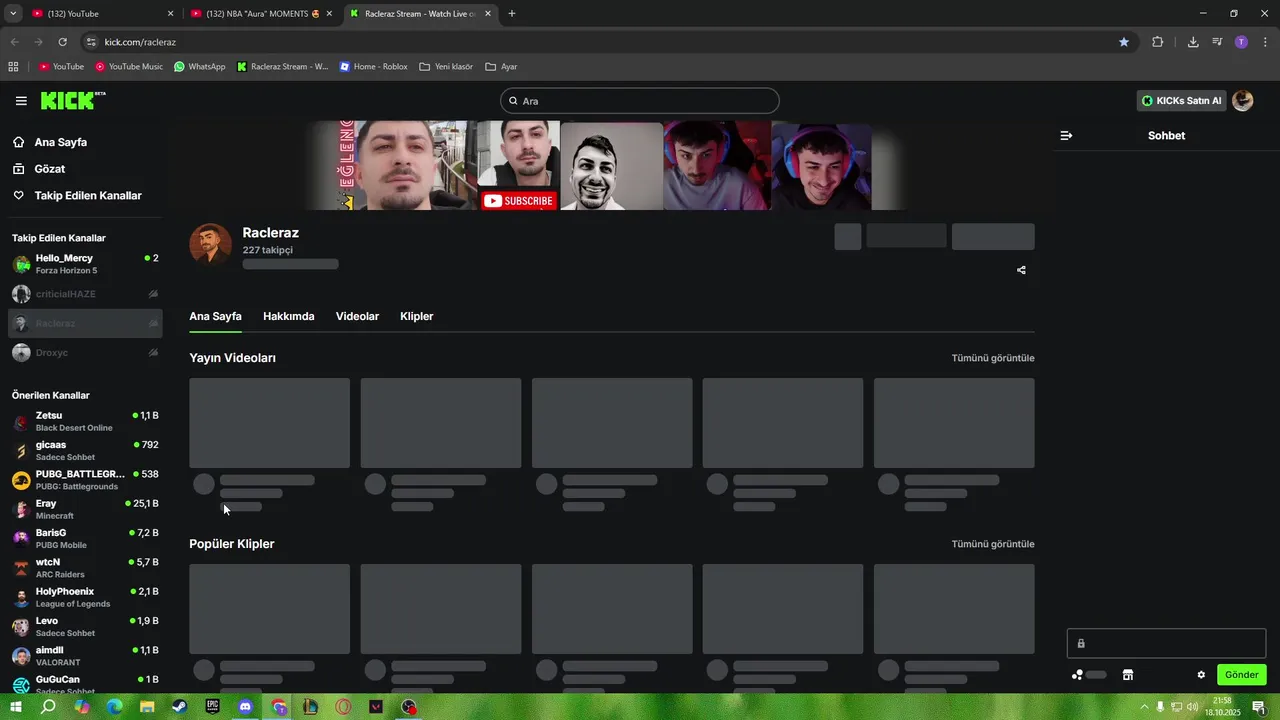The height and width of the screenshot is (720, 1280).
Task: Open the criticalHAZE followed channel
Action: pyautogui.click(x=85, y=294)
